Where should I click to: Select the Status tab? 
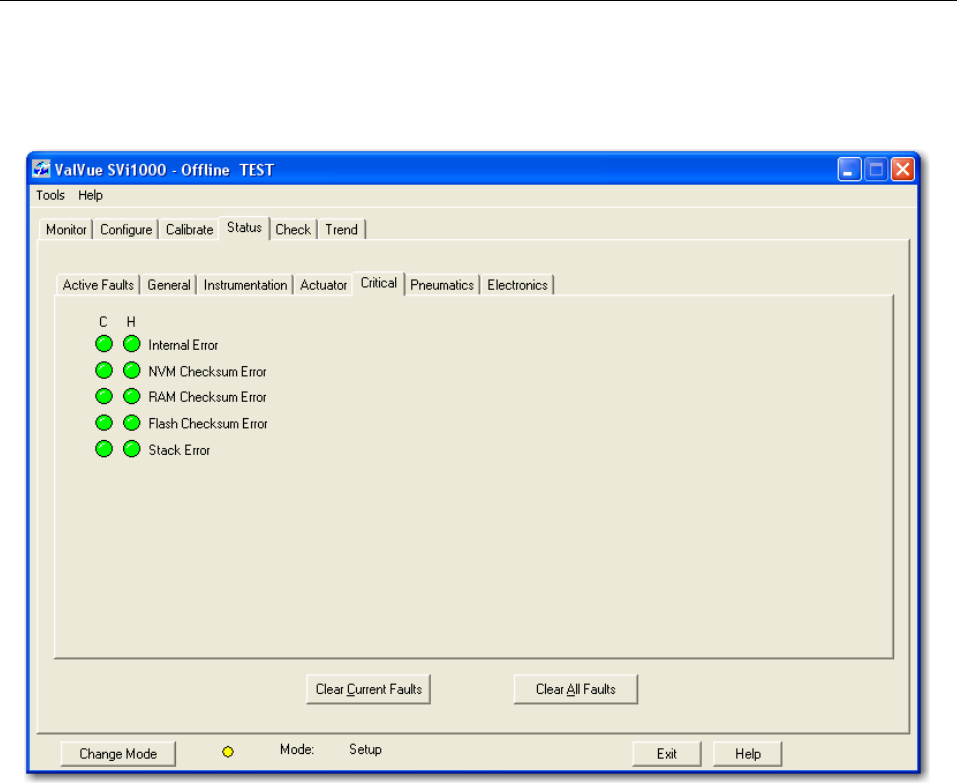click(x=244, y=228)
